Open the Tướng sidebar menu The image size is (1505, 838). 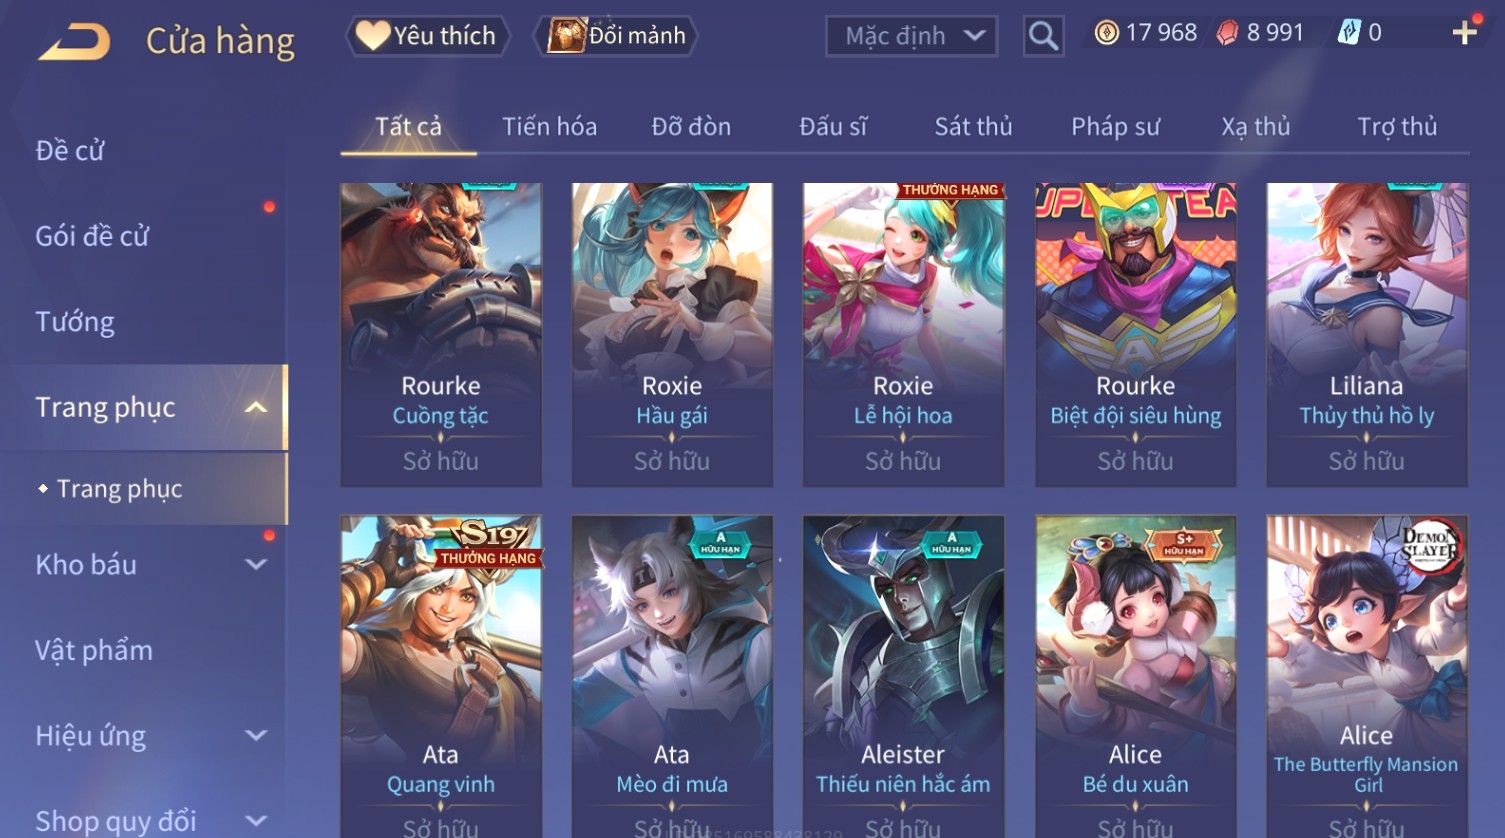(x=75, y=322)
